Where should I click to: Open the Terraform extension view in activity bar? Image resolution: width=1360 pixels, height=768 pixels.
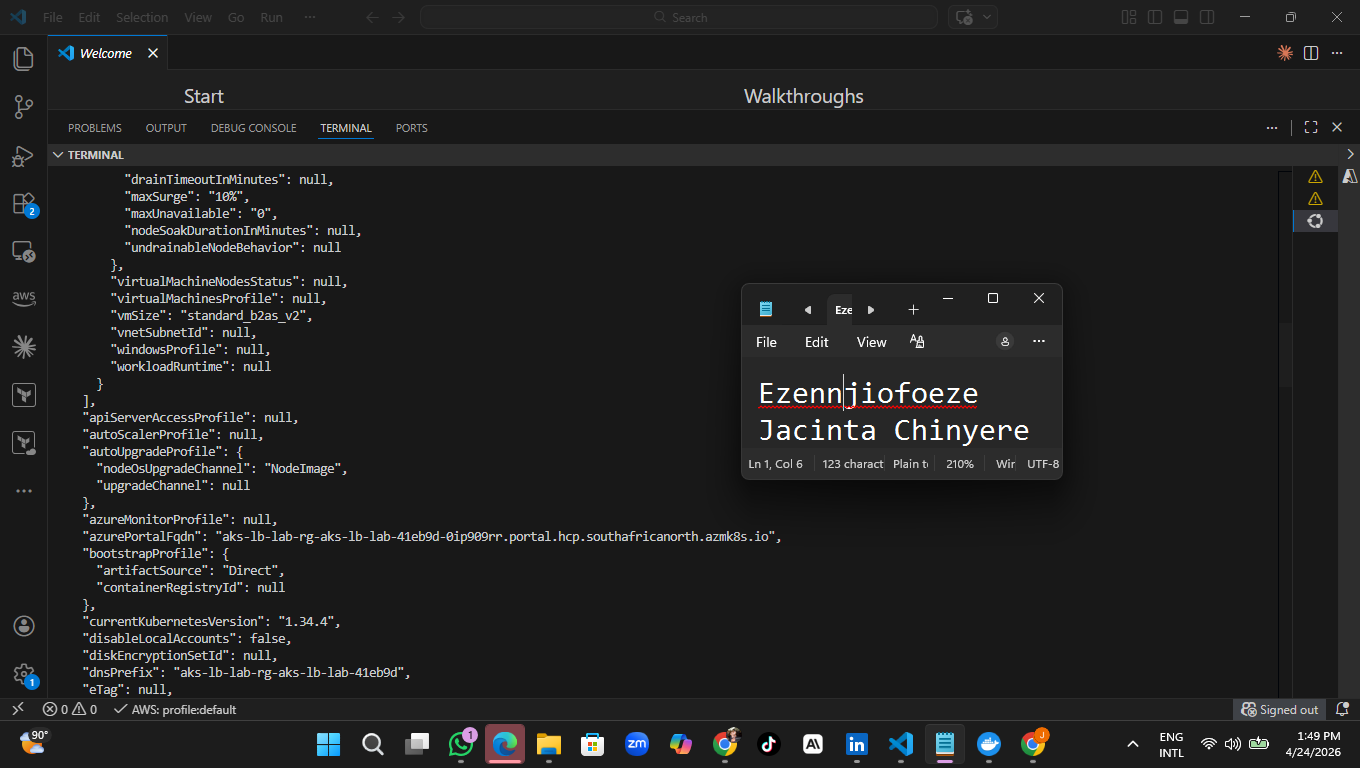coord(24,395)
